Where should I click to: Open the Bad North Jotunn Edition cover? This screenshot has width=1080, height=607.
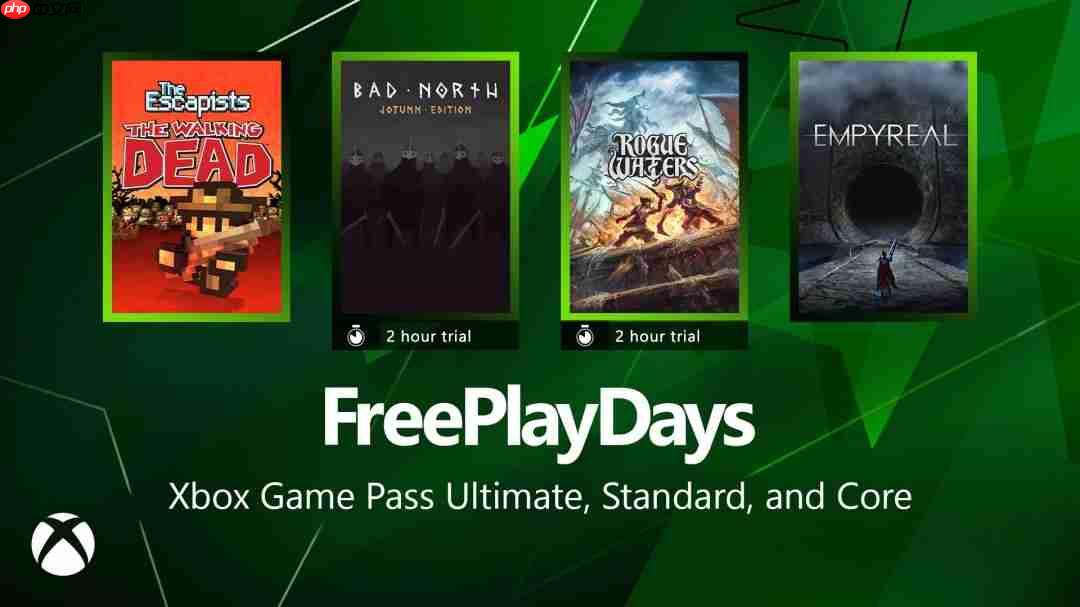pos(426,187)
